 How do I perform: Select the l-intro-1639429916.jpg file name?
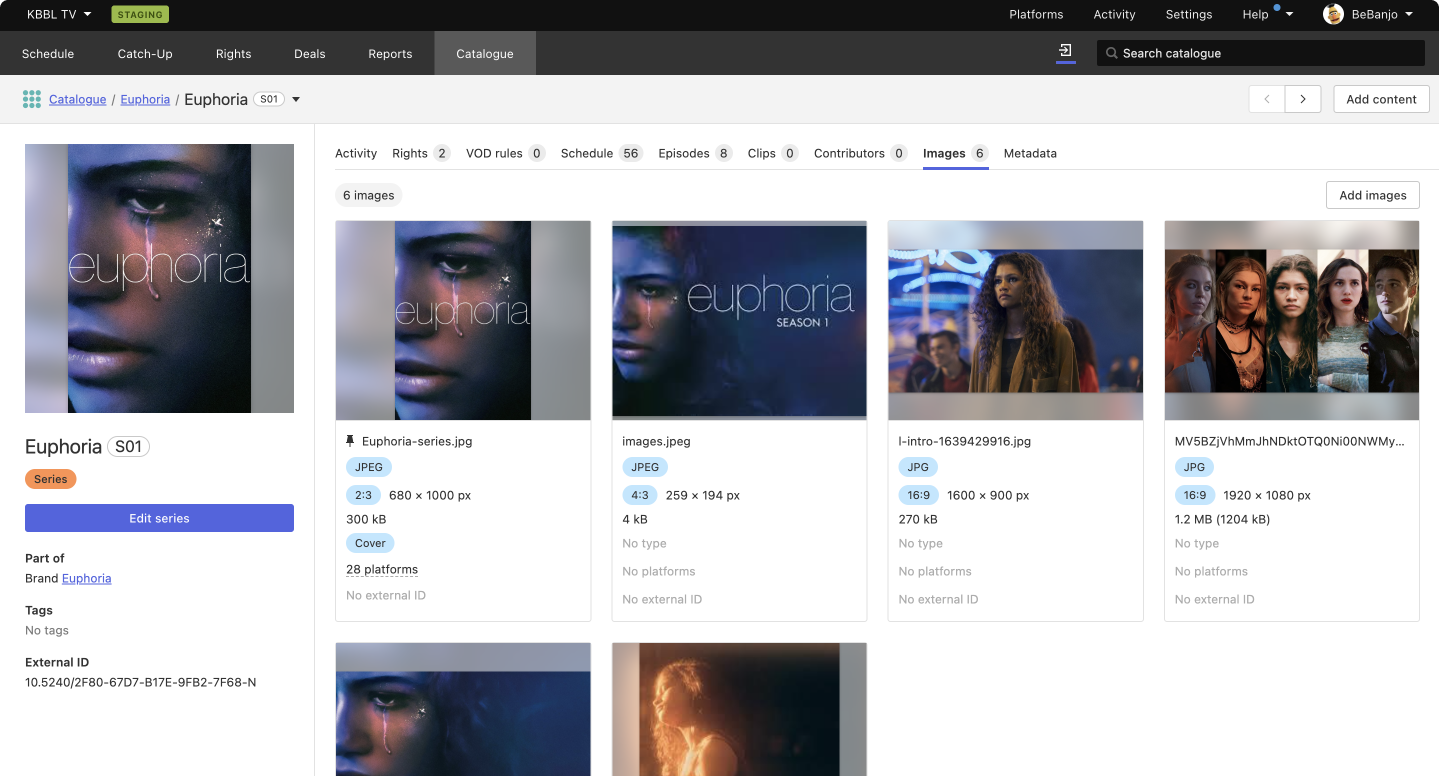(x=964, y=441)
